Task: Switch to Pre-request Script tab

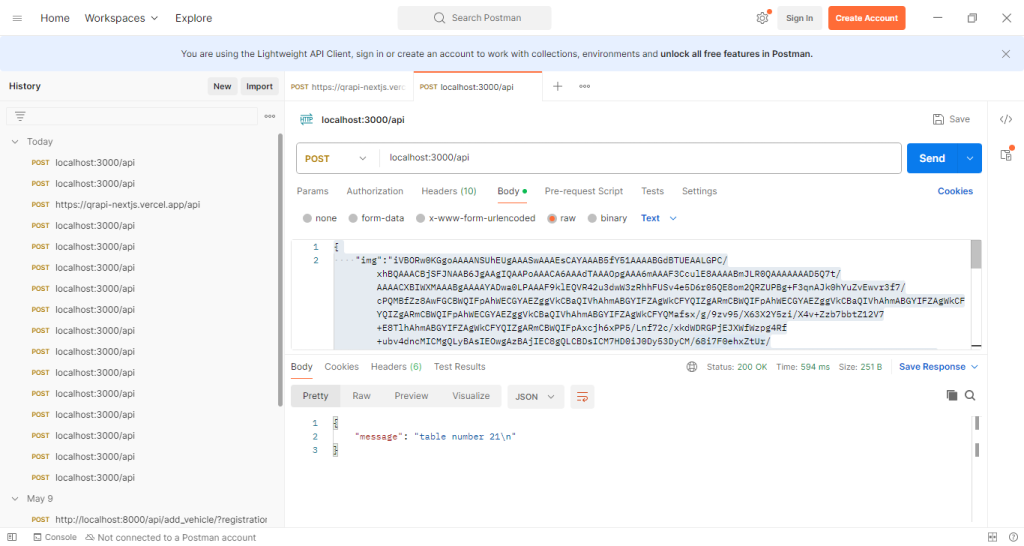Action: point(584,191)
